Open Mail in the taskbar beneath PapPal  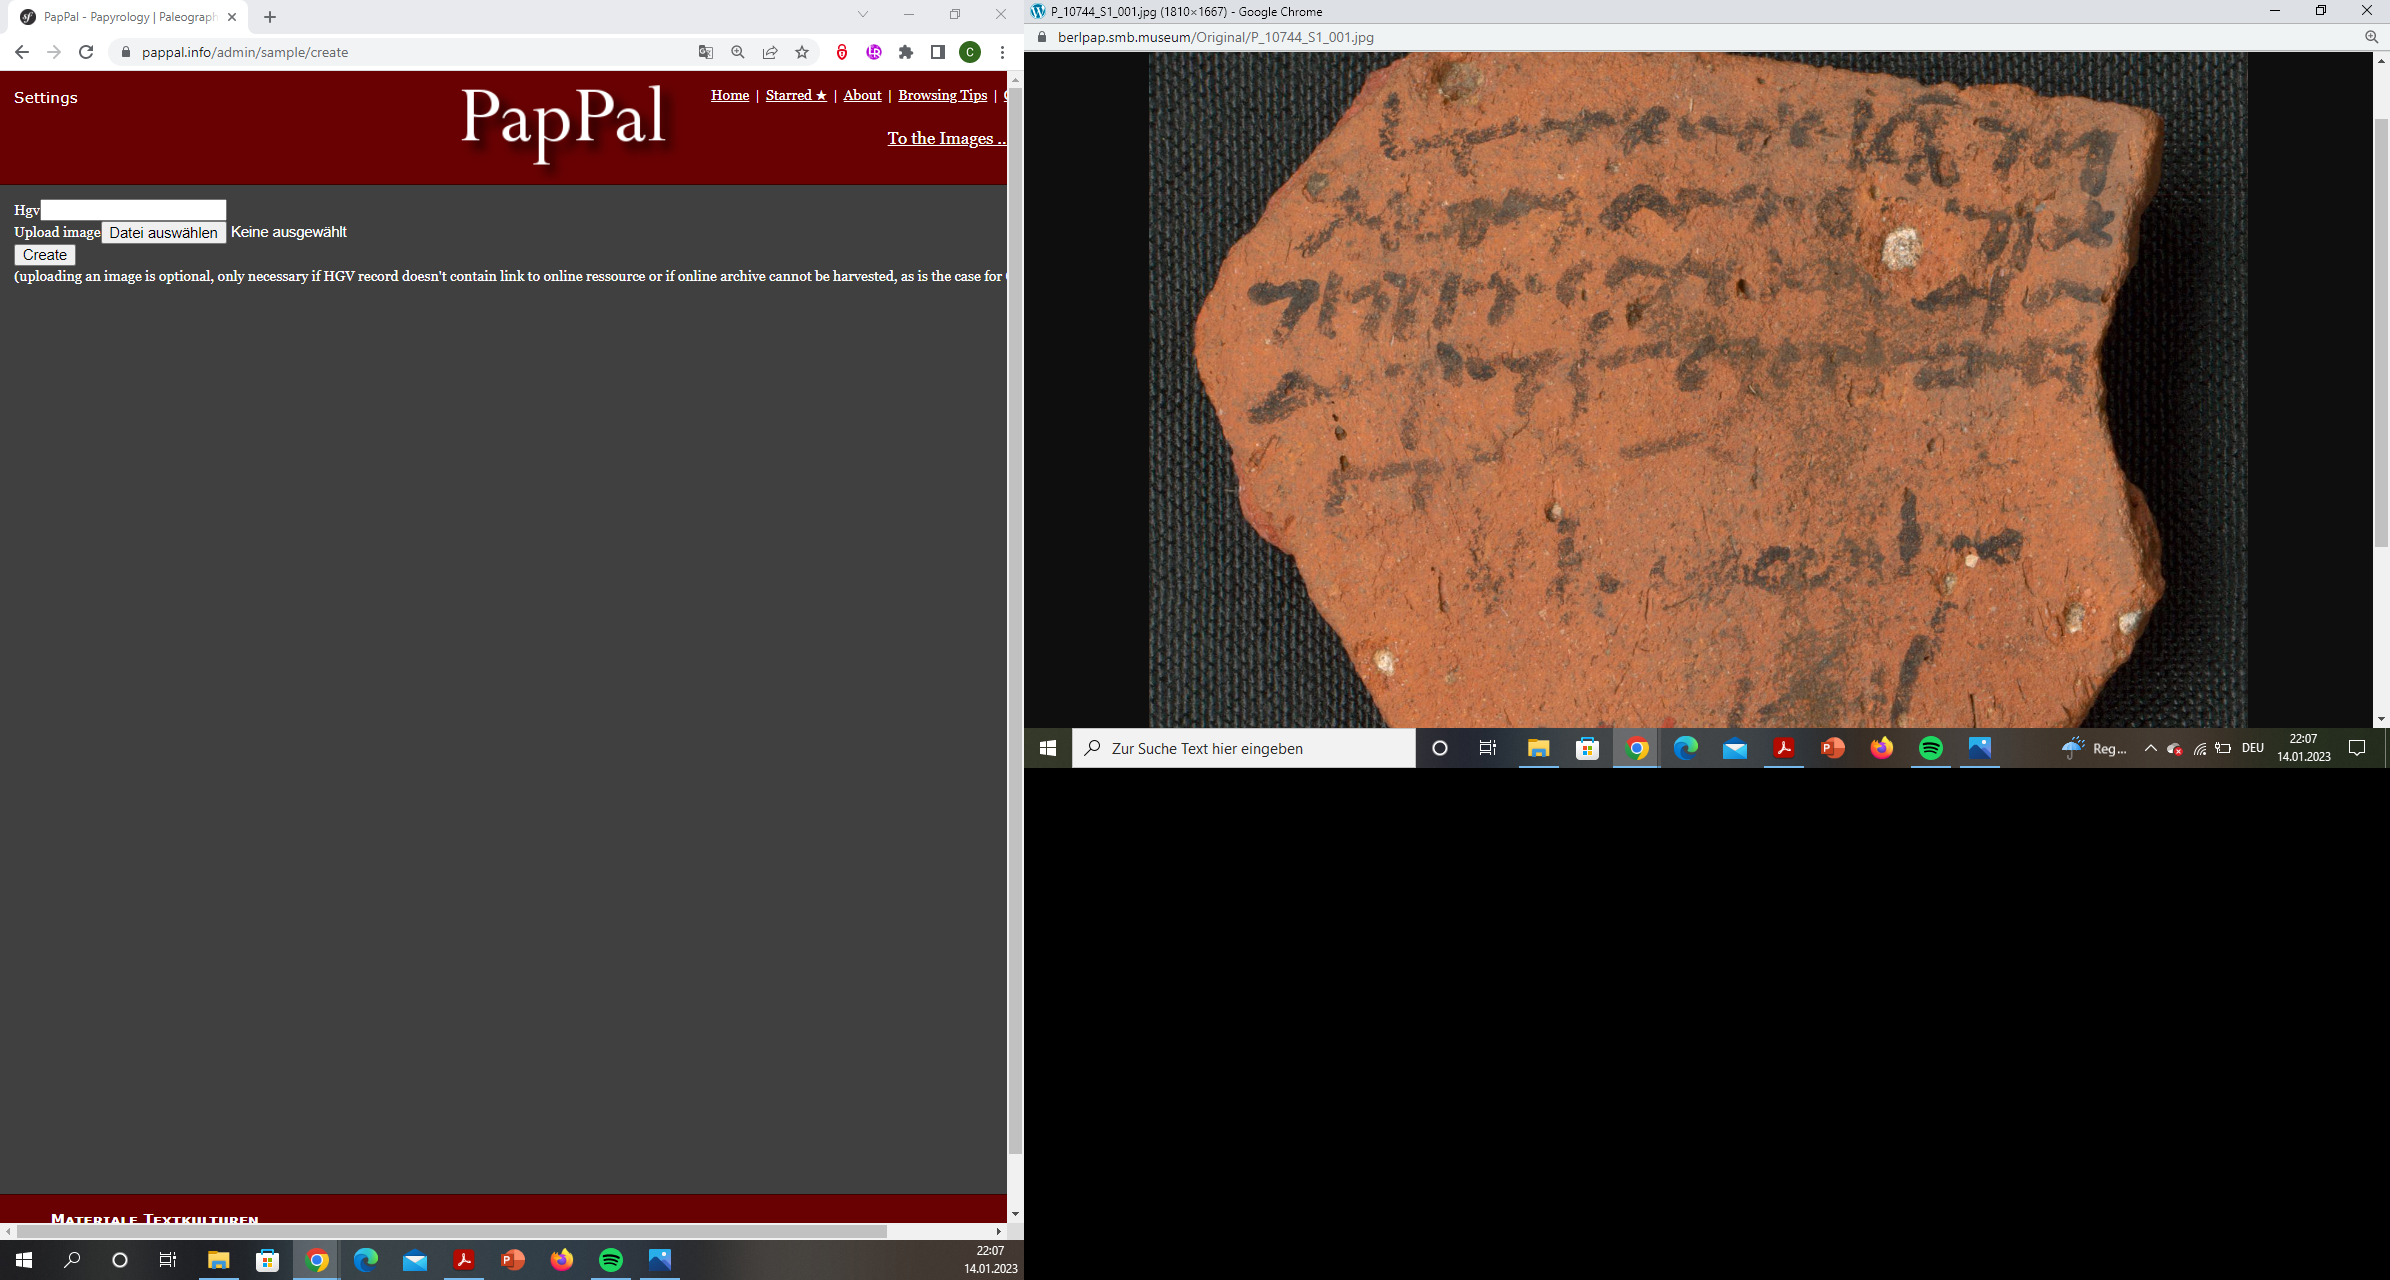click(x=415, y=1260)
